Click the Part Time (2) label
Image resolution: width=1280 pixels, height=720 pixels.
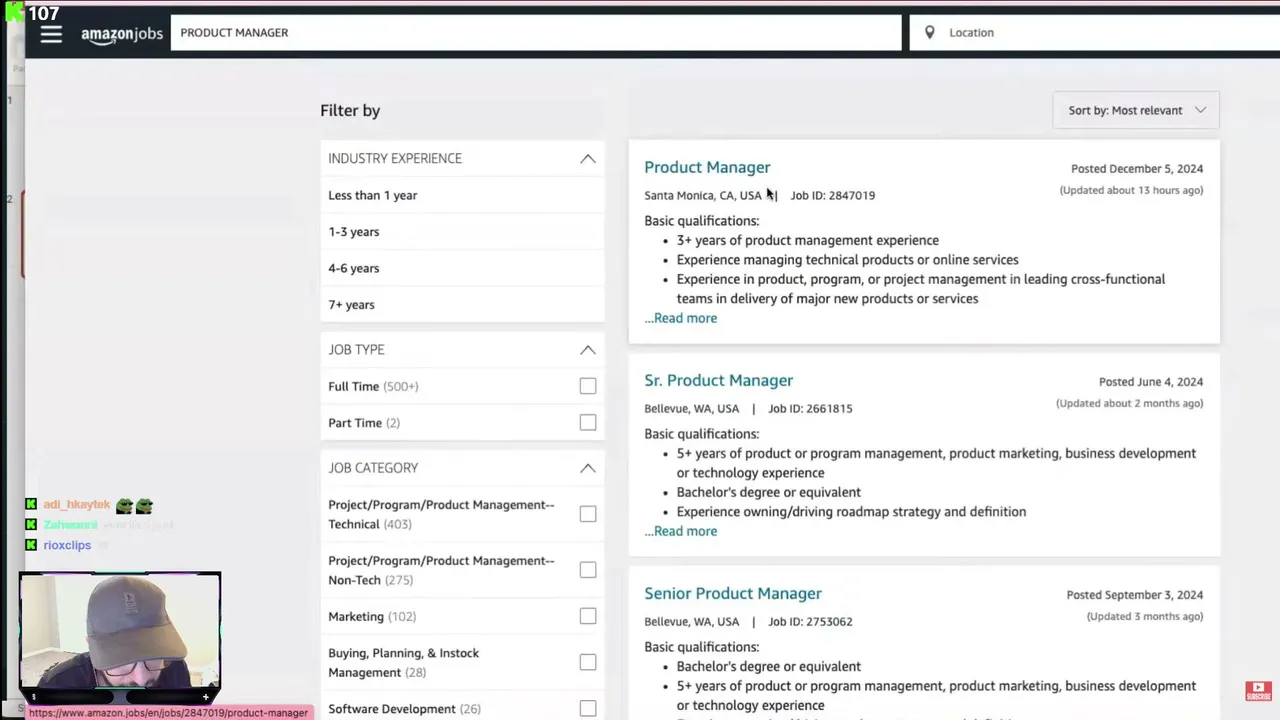[364, 423]
